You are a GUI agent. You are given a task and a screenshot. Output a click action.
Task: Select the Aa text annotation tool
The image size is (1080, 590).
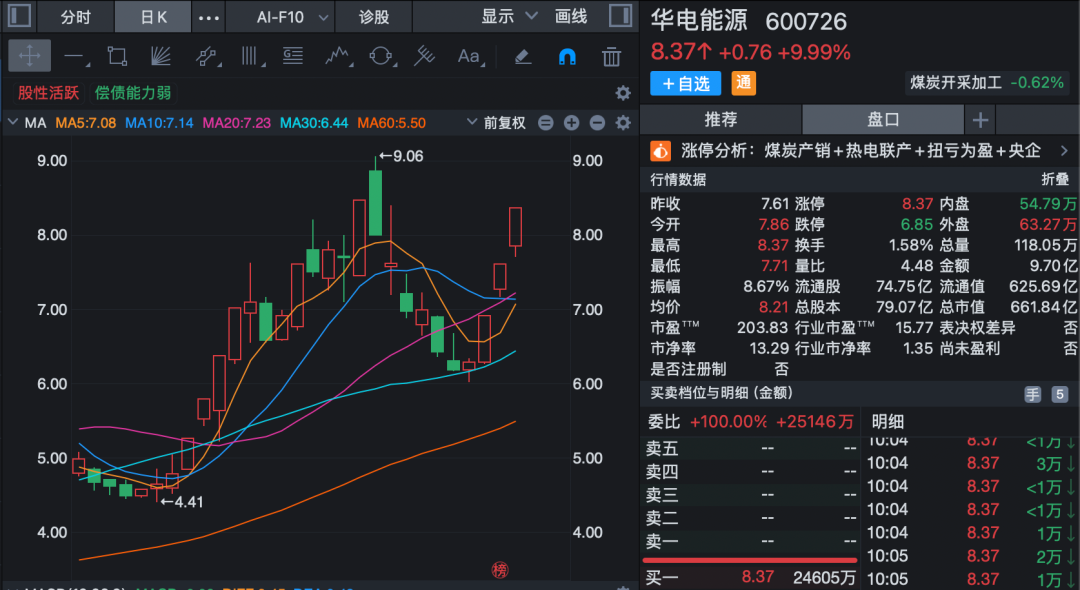(470, 56)
